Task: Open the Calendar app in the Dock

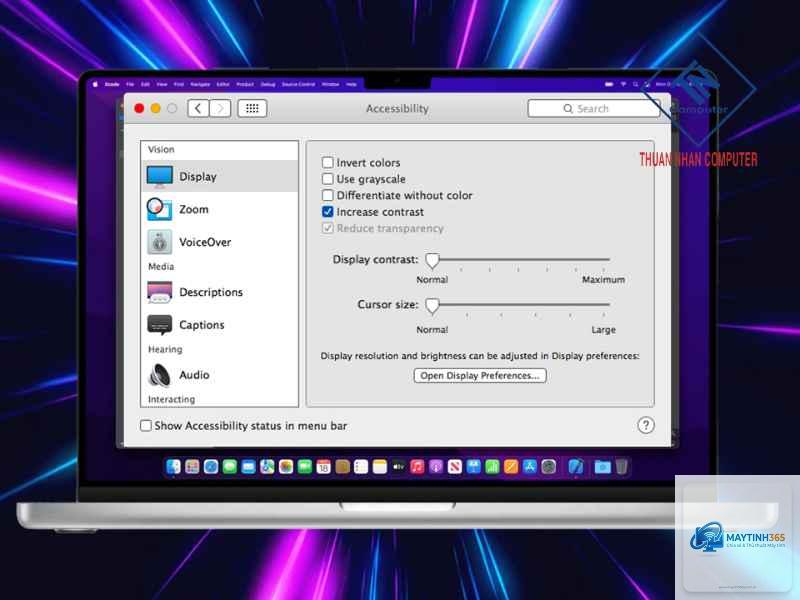Action: [323, 466]
